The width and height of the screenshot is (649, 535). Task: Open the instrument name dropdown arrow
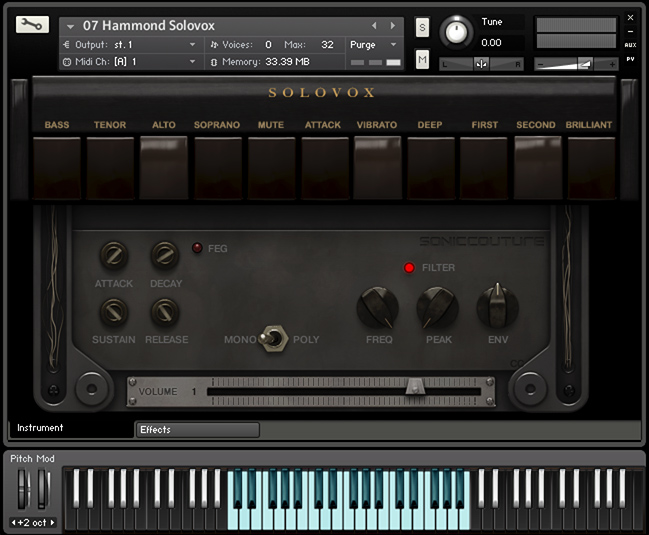[70, 26]
